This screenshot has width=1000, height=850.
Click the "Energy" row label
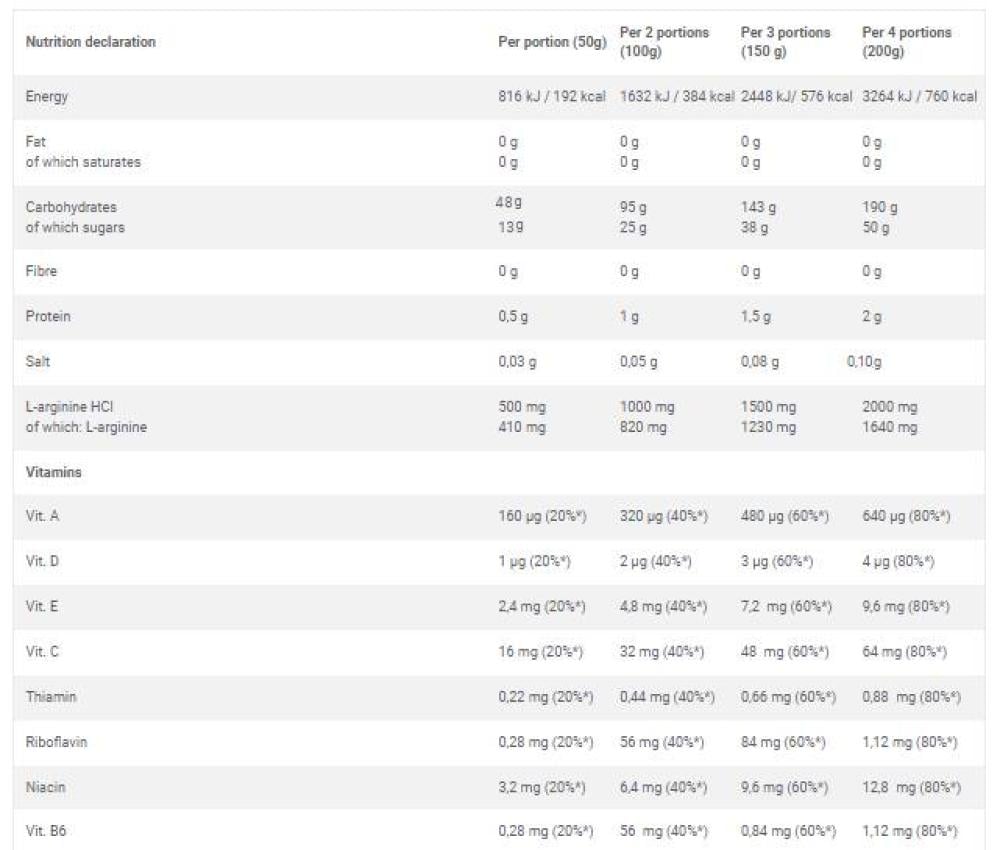(46, 97)
